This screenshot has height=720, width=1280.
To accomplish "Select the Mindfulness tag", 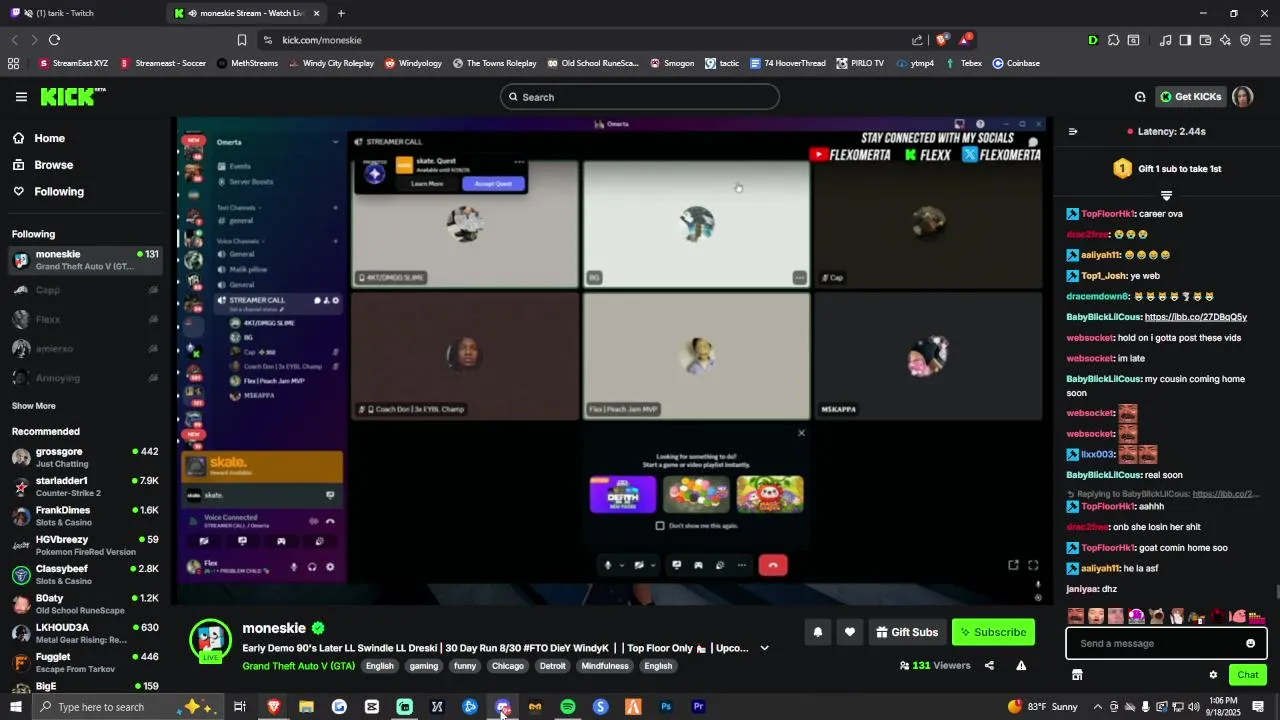I will (605, 666).
